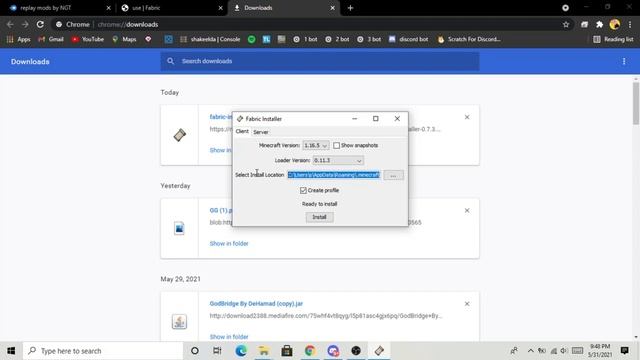Switch to the use | Fabric browser tab

click(x=171, y=8)
